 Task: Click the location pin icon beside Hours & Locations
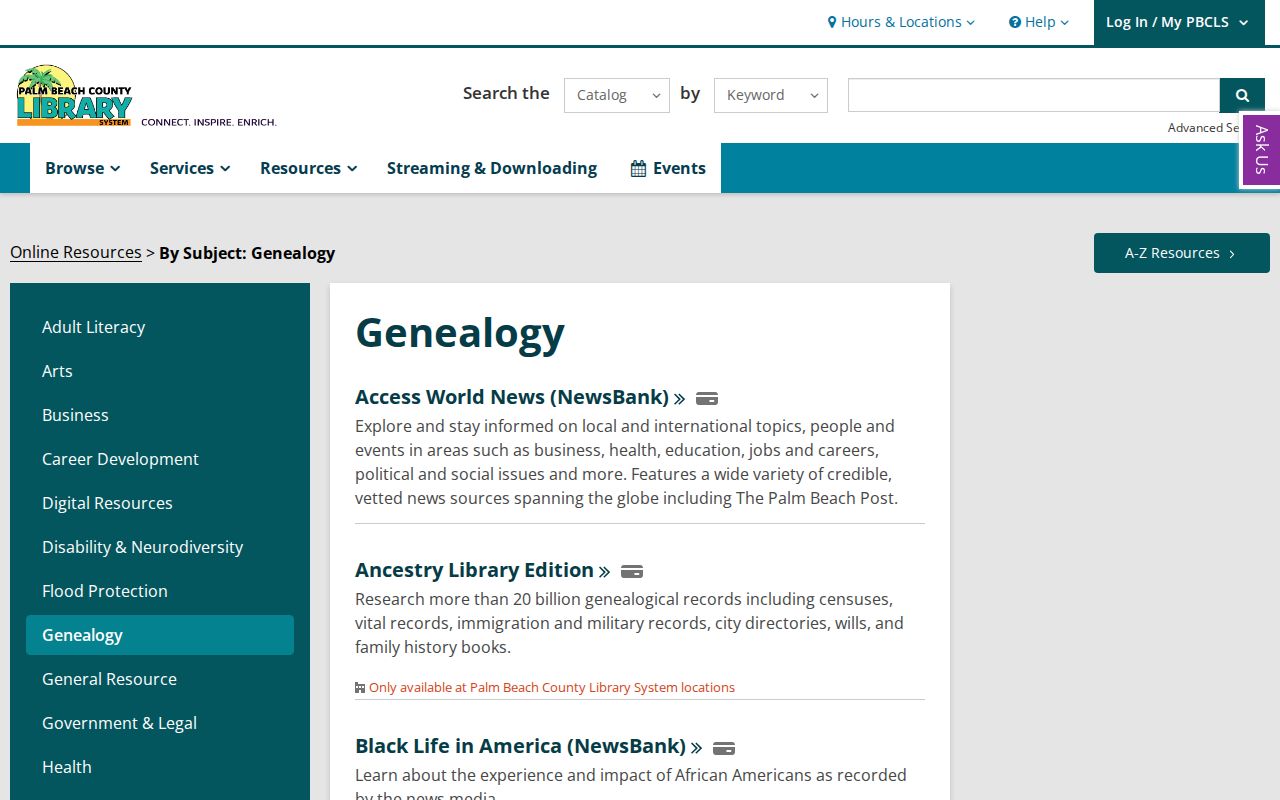coord(832,22)
